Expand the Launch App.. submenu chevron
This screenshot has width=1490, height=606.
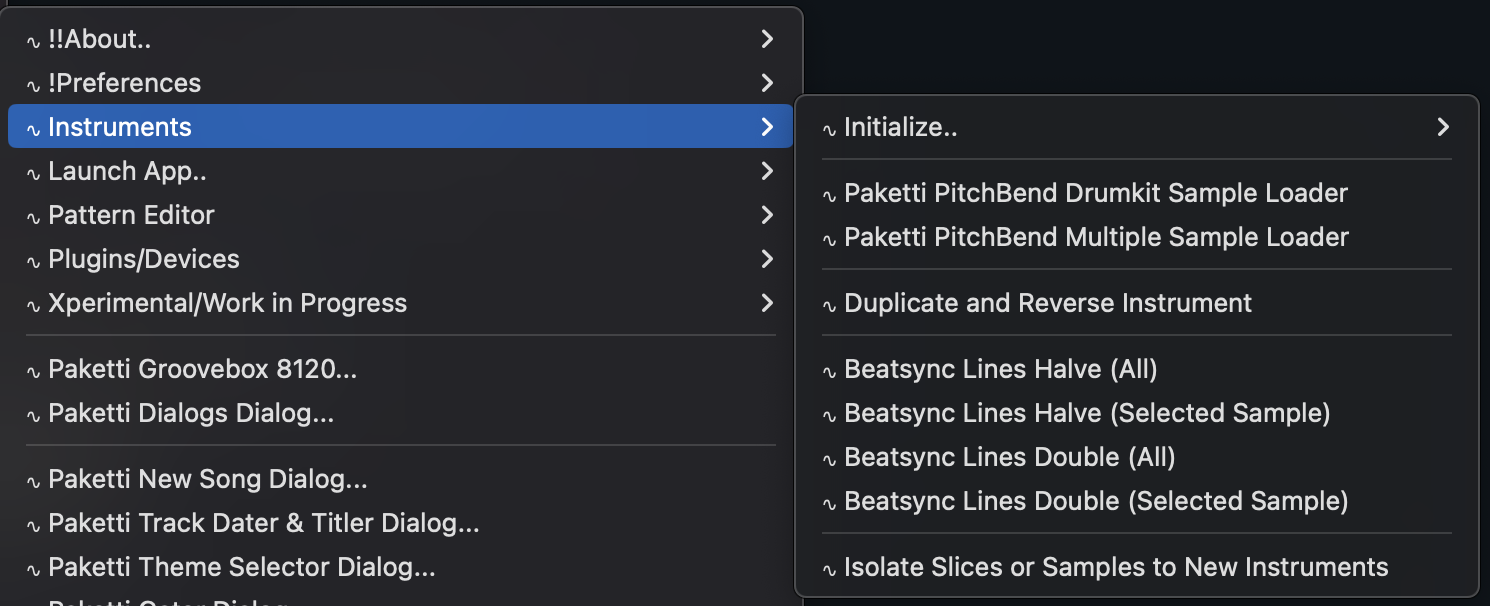(766, 171)
